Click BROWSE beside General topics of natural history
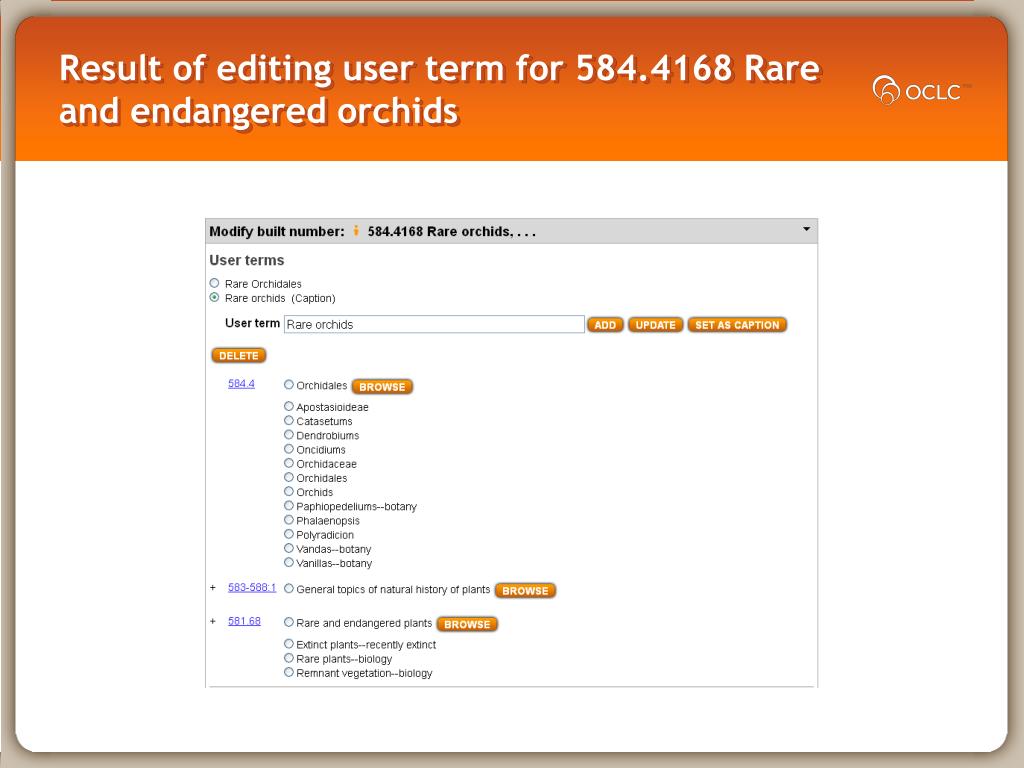This screenshot has height=768, width=1024. pos(525,590)
